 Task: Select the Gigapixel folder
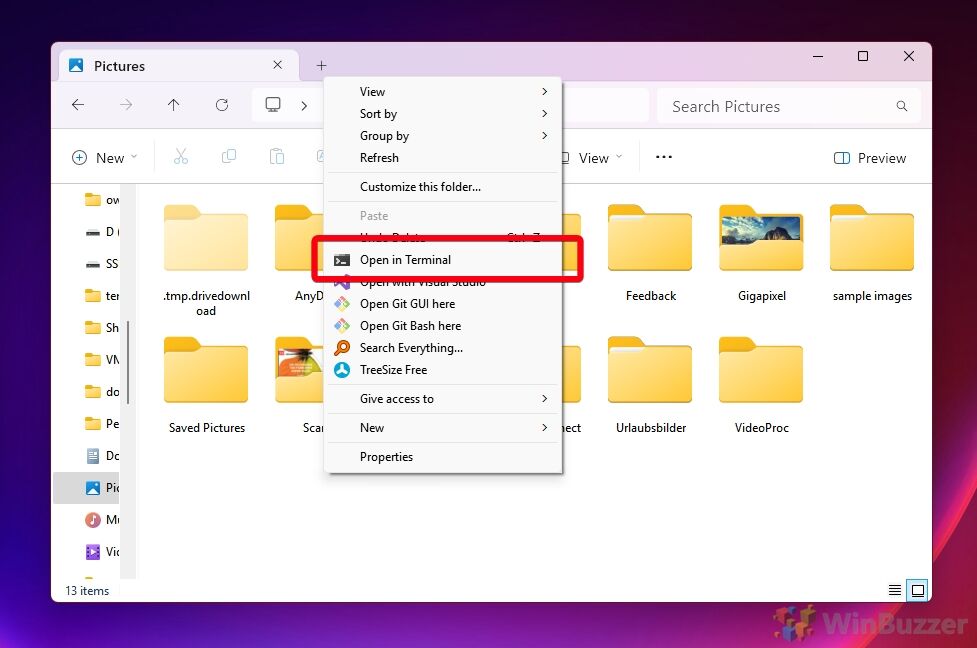point(761,254)
